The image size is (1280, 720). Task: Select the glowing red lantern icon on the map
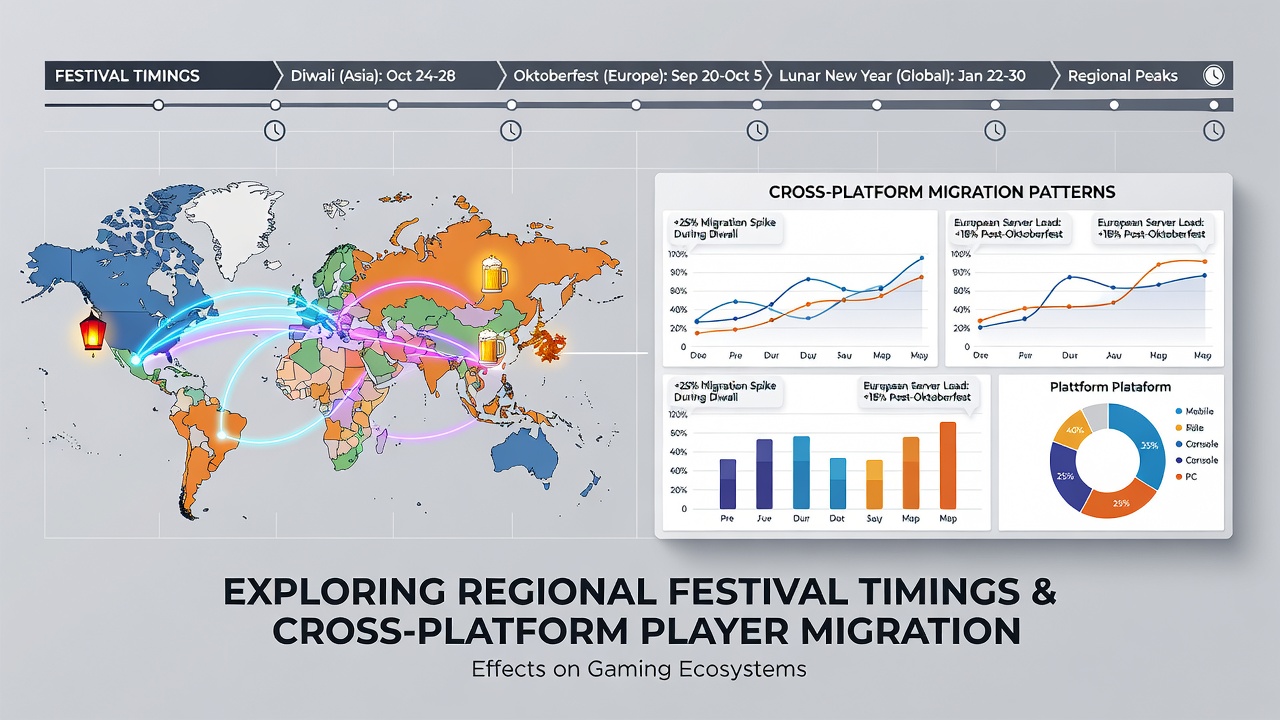tap(92, 330)
